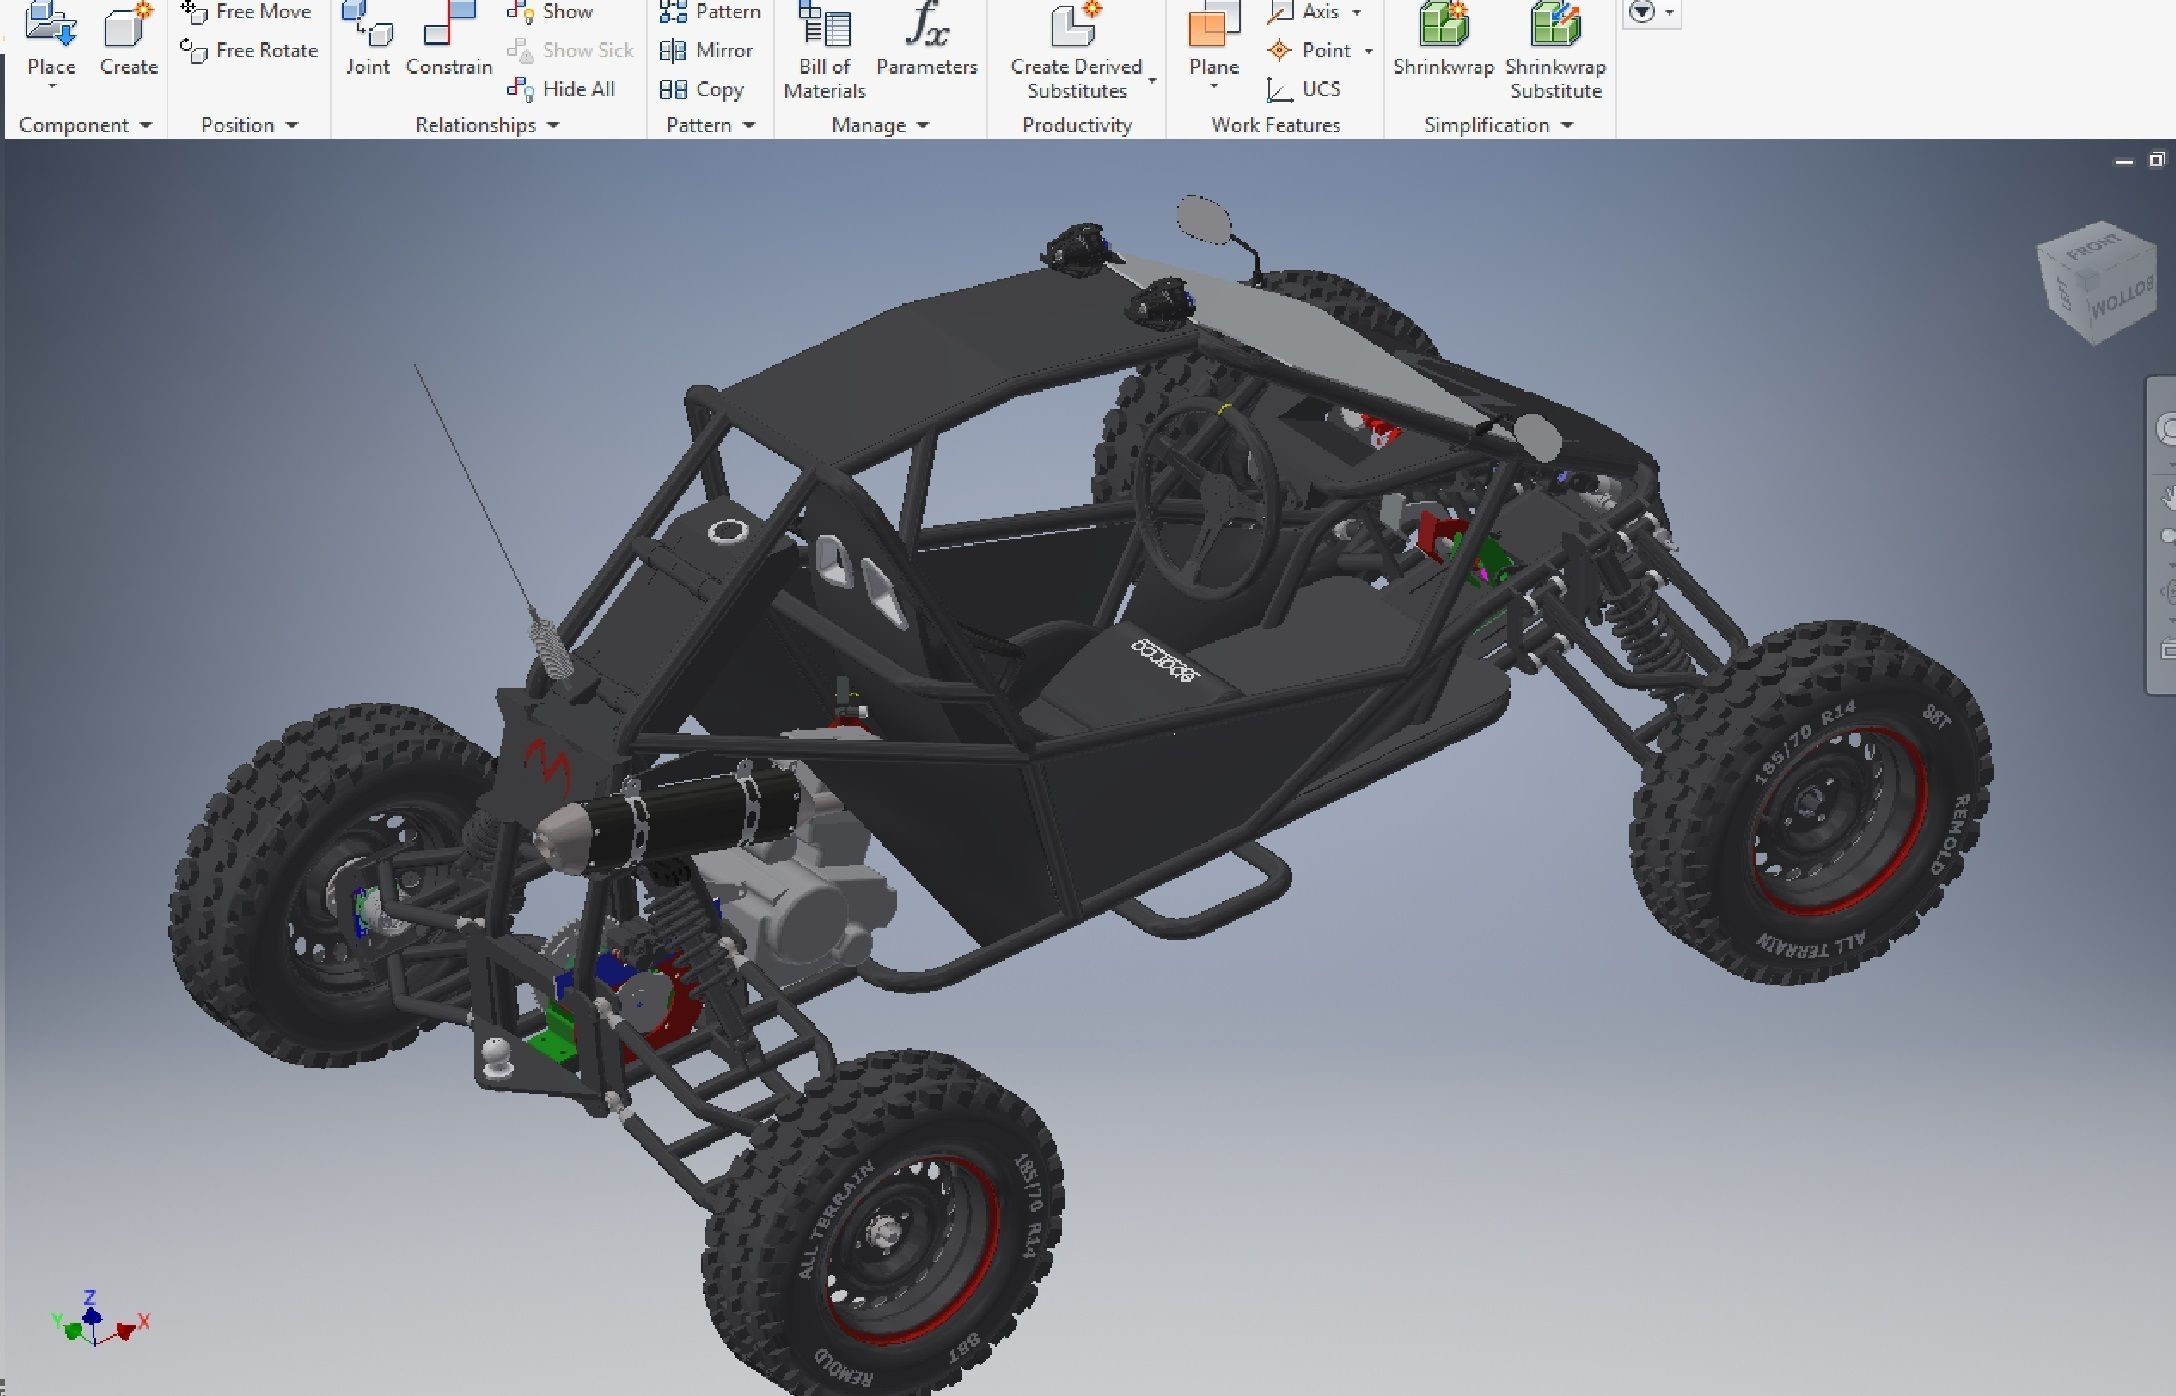Expand the Relationships panel dropdown
2176x1396 pixels.
(553, 125)
